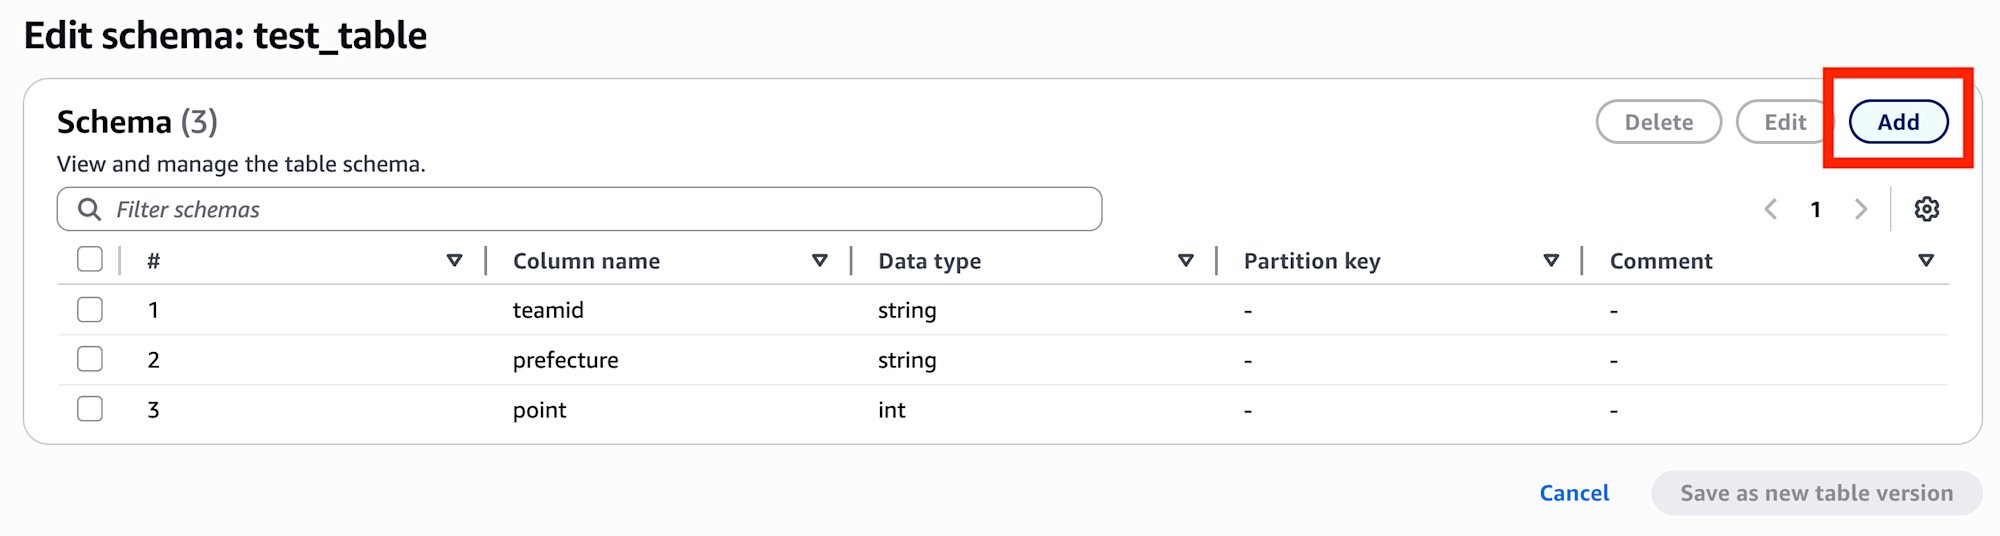Sort by Comment column arrow
Image resolution: width=2000 pixels, height=536 pixels.
tap(1926, 261)
